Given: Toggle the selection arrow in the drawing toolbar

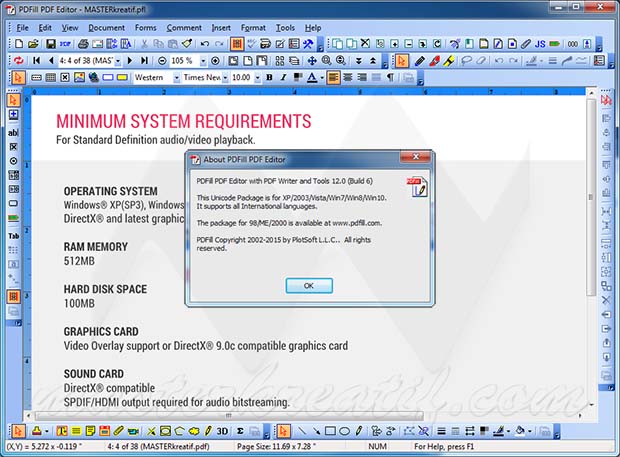Looking at the screenshot, I should 283,431.
